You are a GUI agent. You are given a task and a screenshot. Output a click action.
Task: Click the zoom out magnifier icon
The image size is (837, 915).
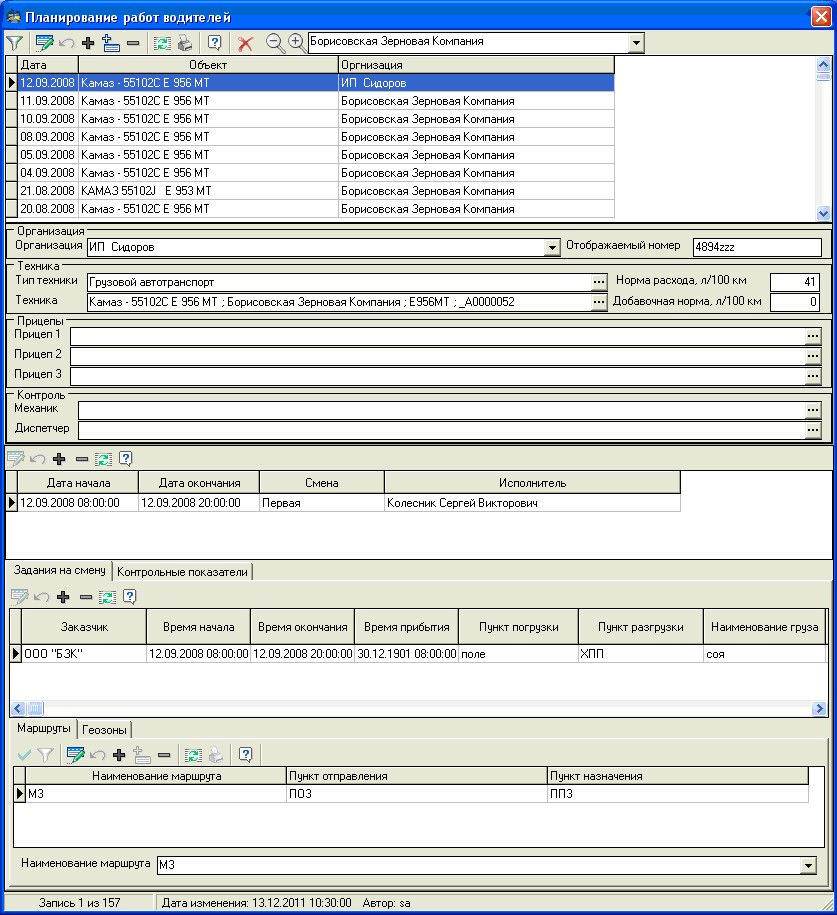(274, 43)
